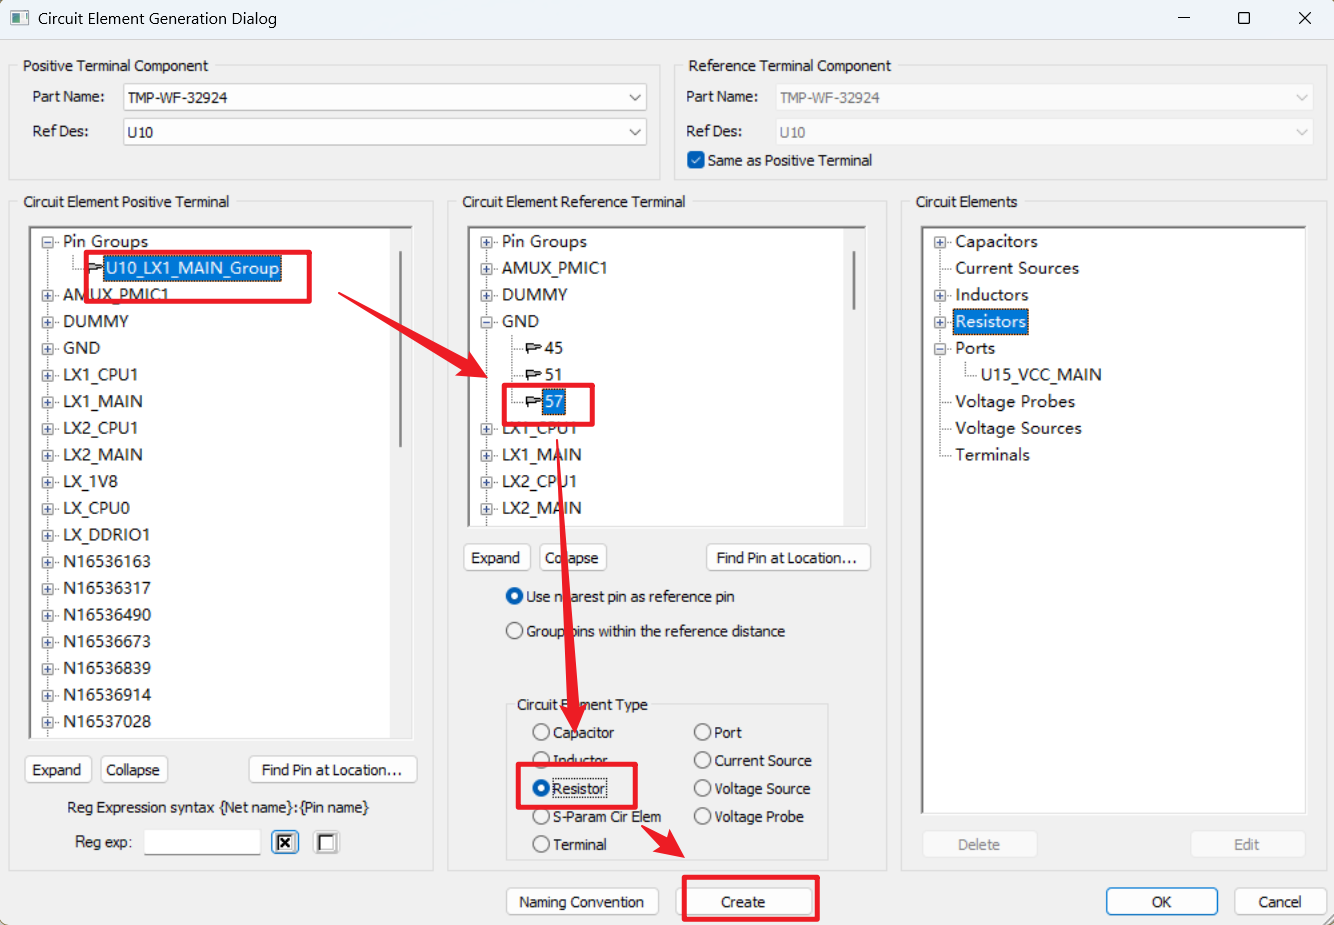
Task: Expand the Resistors node in Circuit Elements
Action: coord(940,322)
